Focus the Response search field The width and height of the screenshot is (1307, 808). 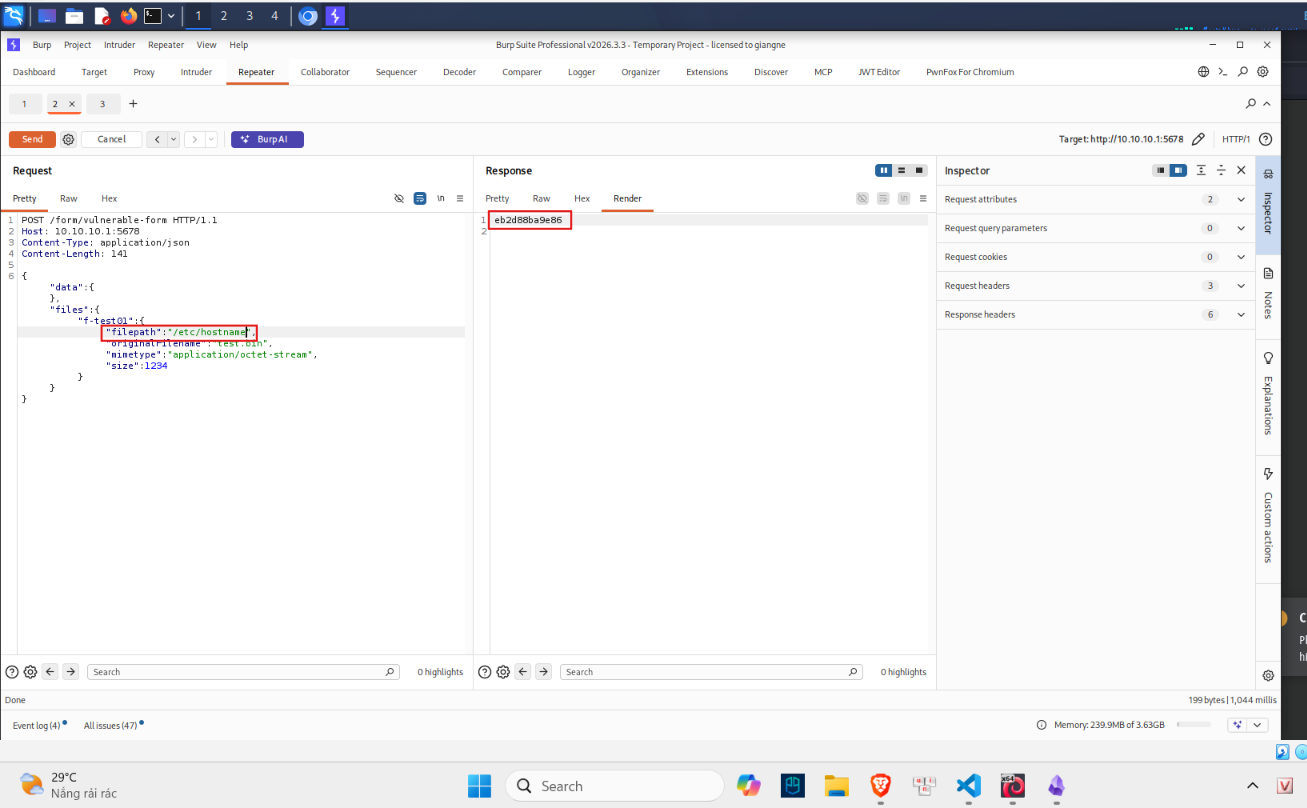coord(711,672)
